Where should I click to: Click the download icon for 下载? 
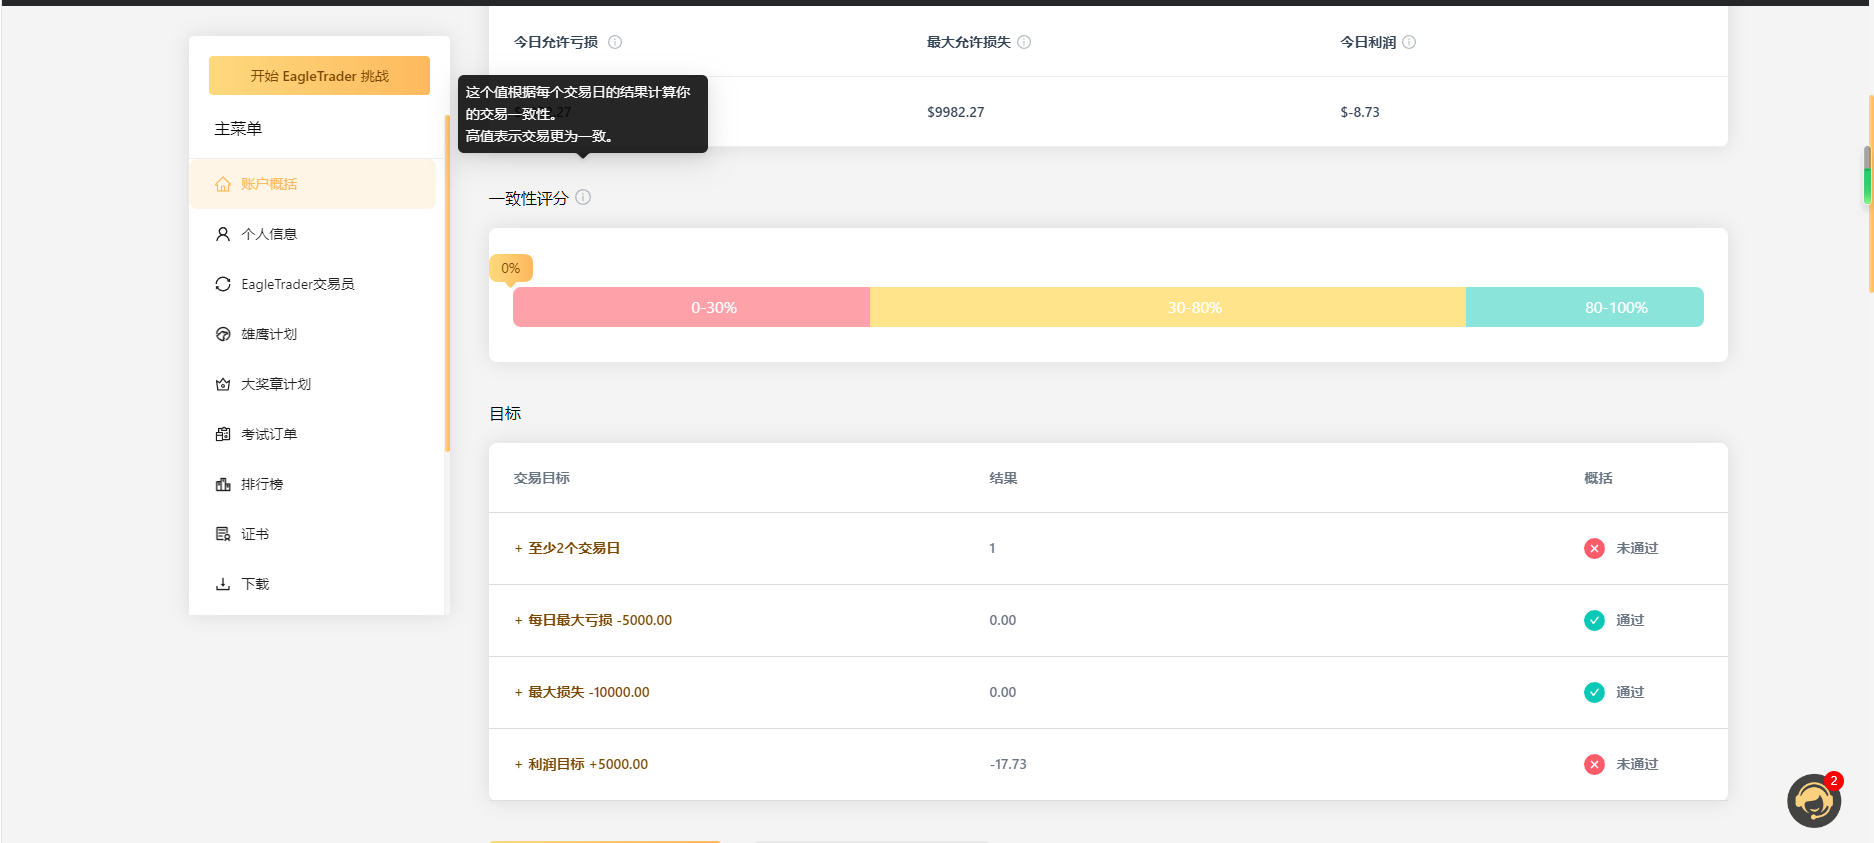[x=223, y=584]
